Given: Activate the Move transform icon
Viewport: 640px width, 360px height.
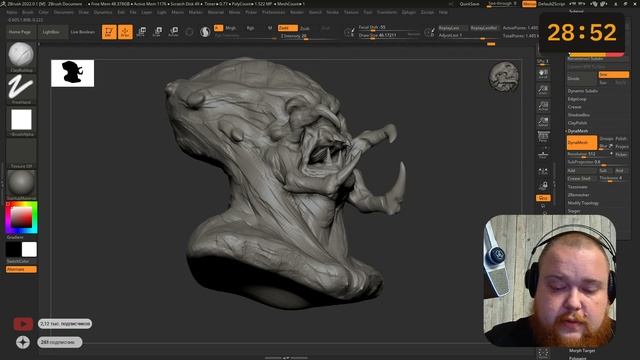Looking at the screenshot, I should (141, 32).
